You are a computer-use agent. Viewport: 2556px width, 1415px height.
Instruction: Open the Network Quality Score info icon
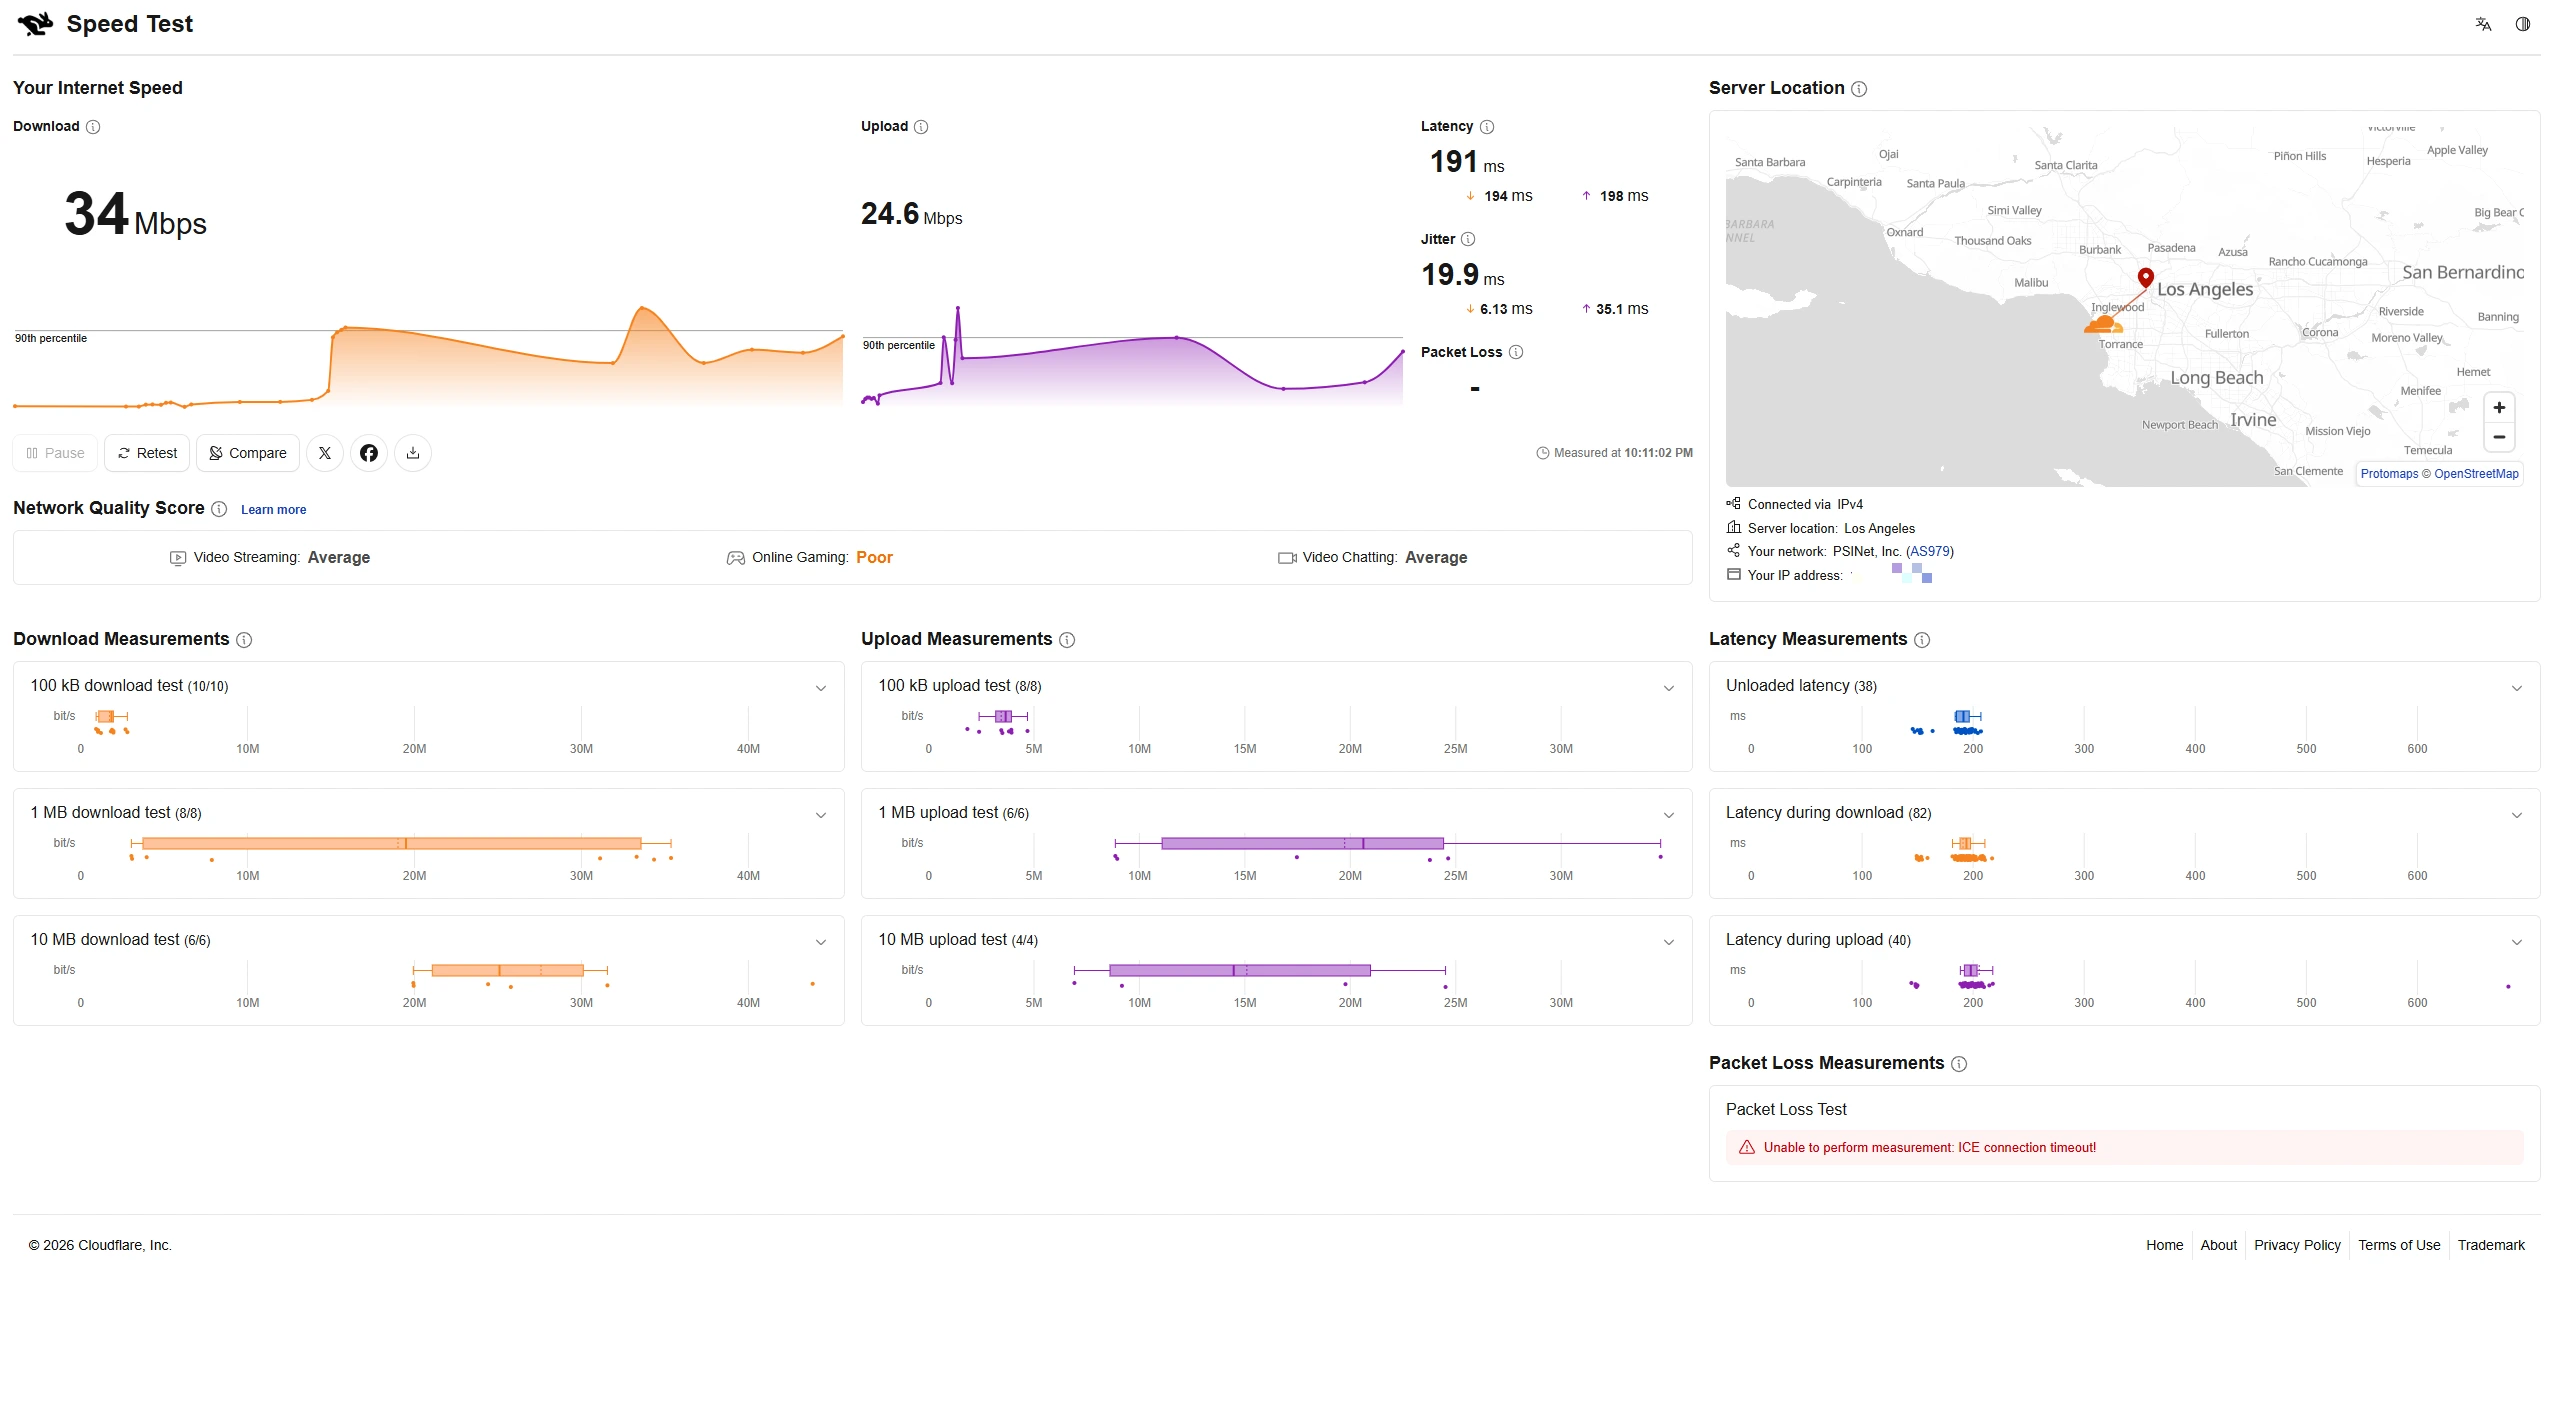pos(219,509)
